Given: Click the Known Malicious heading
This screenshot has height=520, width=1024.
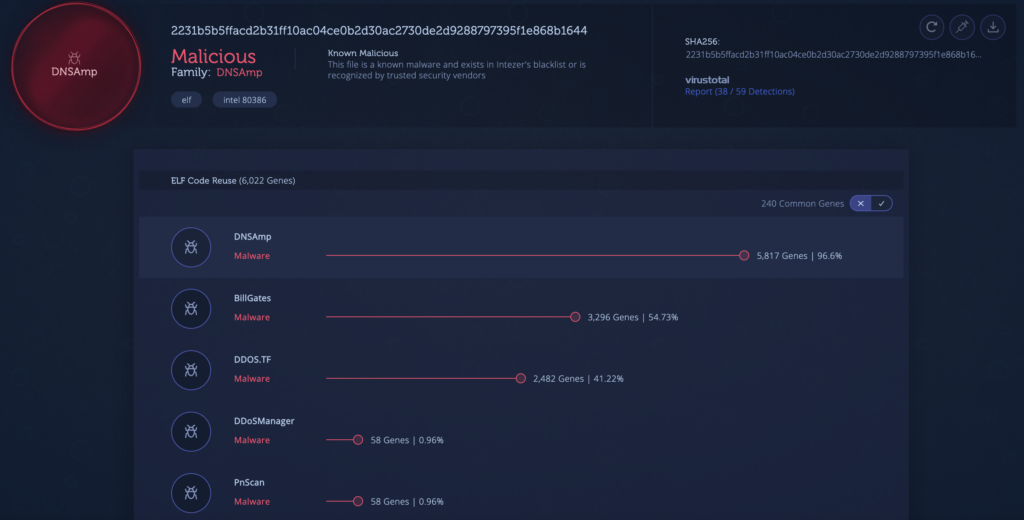Looking at the screenshot, I should [362, 53].
